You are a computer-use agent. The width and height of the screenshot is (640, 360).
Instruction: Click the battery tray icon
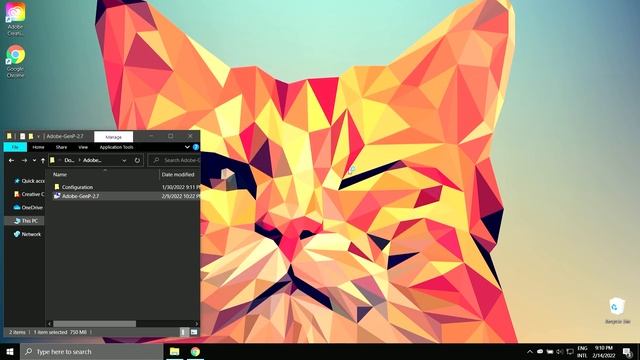point(550,351)
